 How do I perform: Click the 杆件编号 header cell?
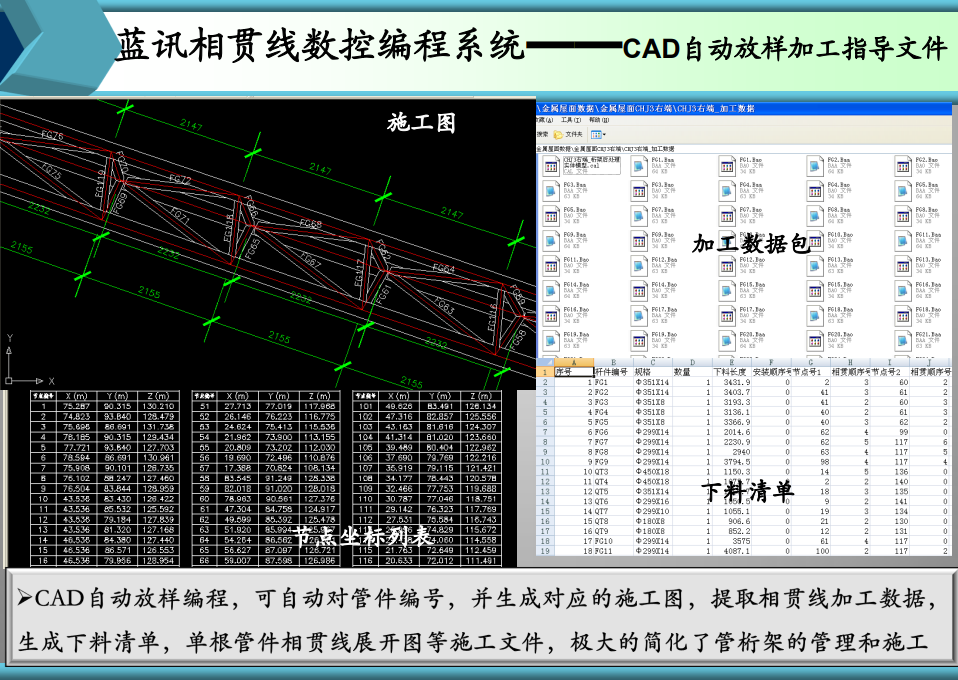point(612,372)
